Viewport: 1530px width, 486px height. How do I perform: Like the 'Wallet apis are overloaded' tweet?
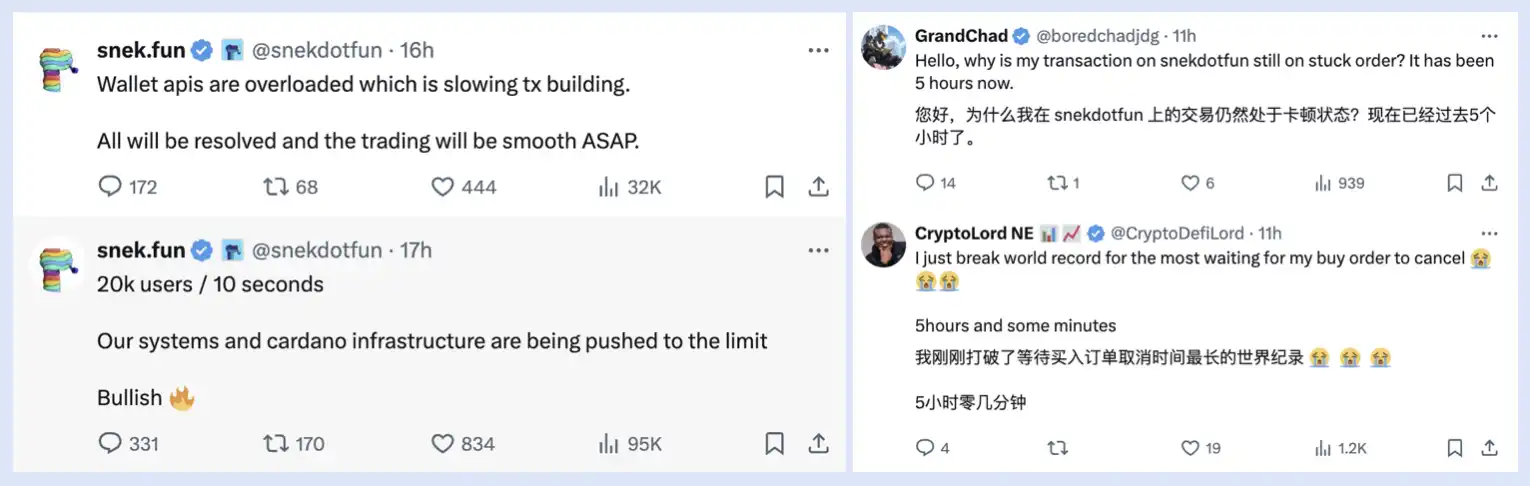click(x=443, y=187)
